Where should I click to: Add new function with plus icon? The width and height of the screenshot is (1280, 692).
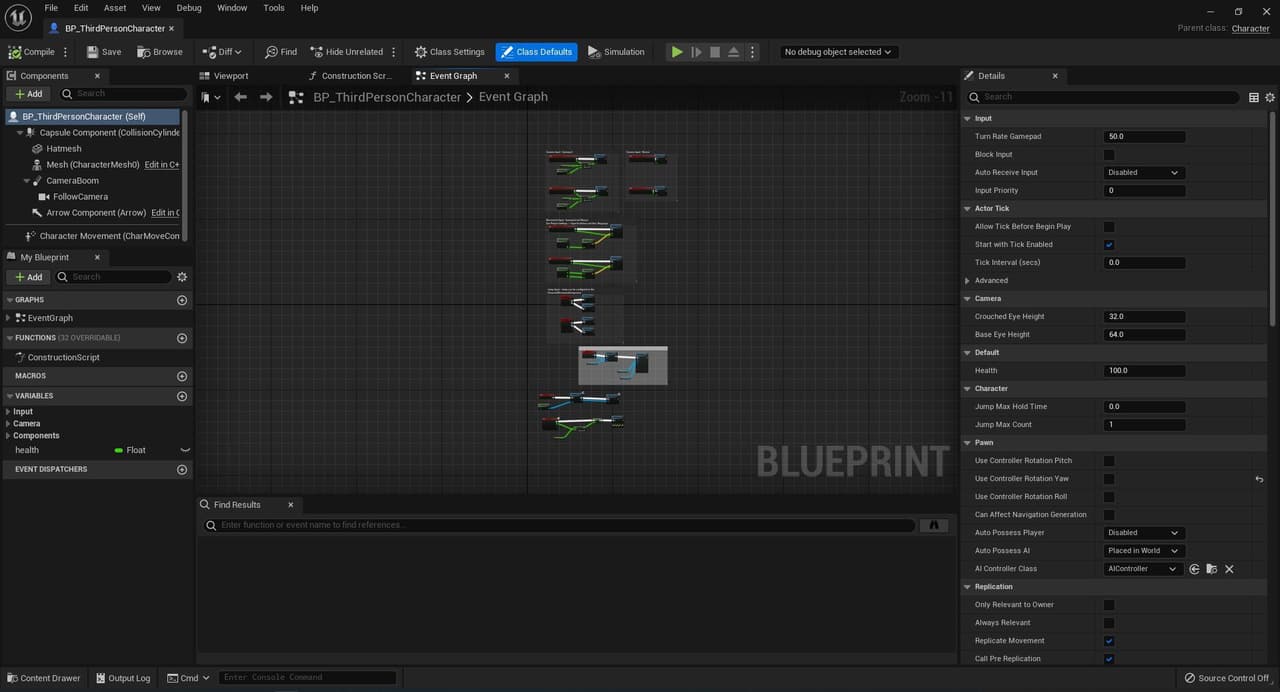pos(182,338)
